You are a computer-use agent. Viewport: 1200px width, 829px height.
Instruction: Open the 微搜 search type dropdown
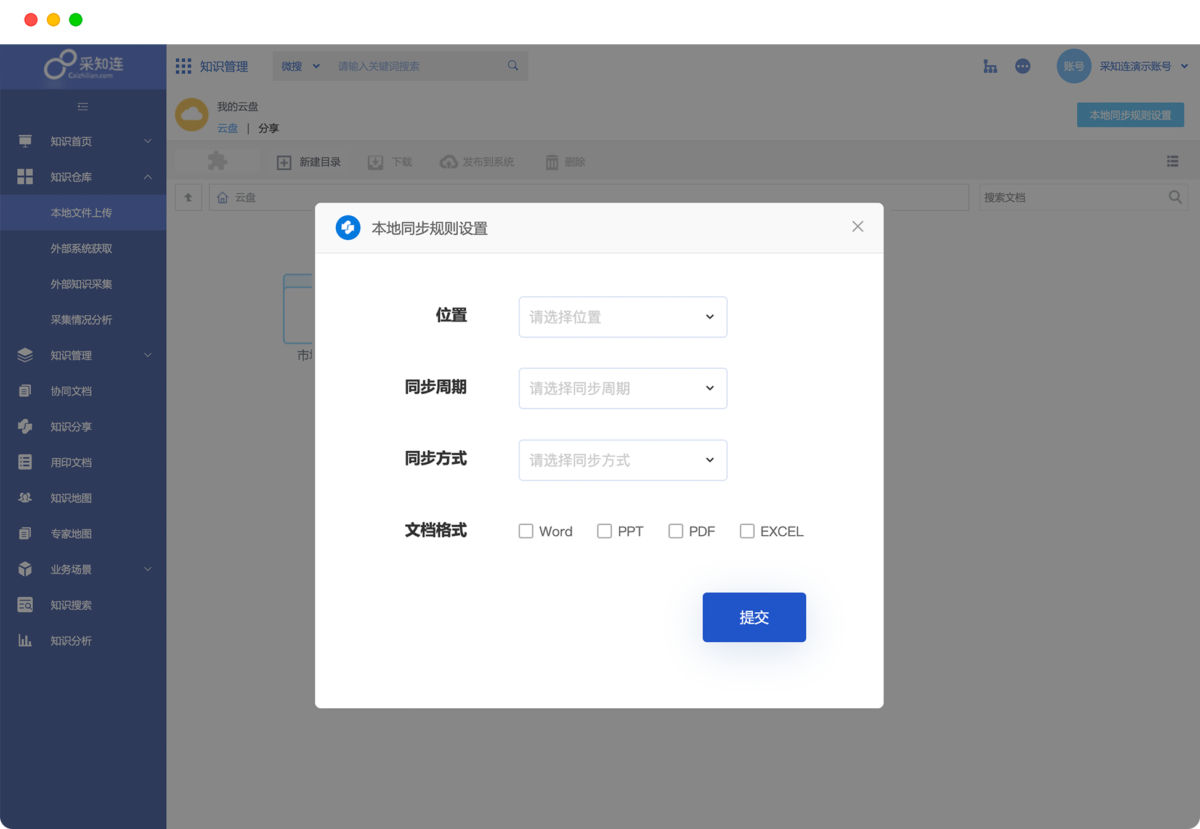pos(300,66)
